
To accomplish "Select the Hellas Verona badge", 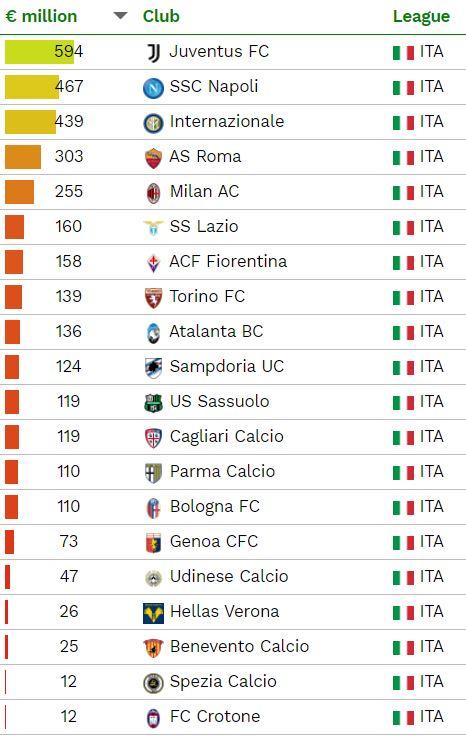I will point(153,613).
